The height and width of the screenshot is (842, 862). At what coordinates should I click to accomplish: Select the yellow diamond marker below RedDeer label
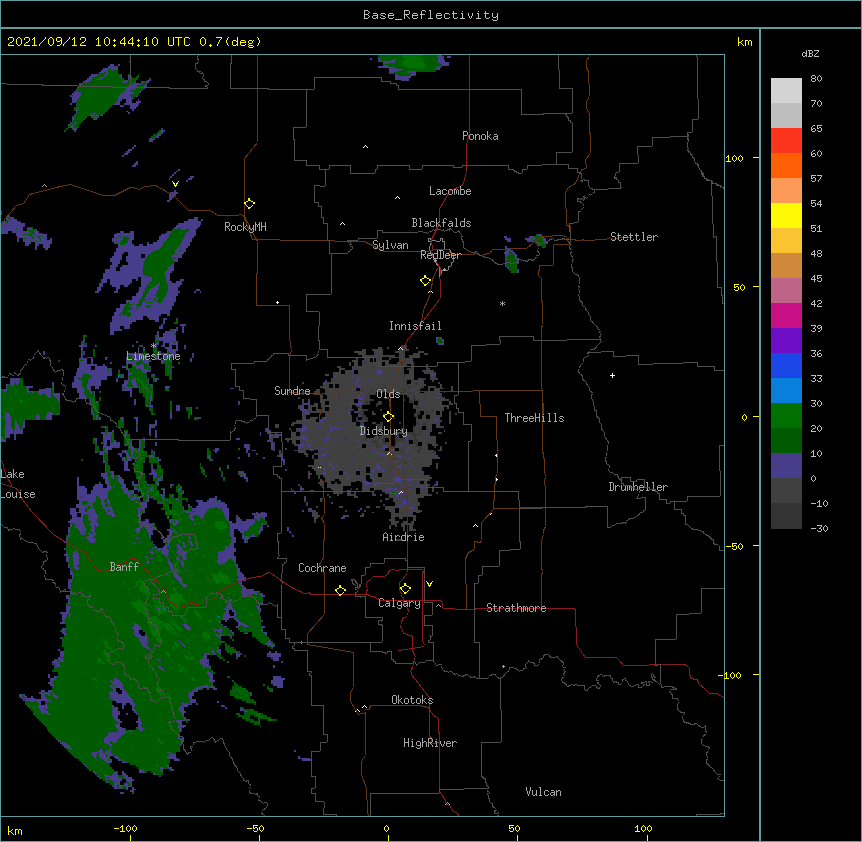coord(426,281)
